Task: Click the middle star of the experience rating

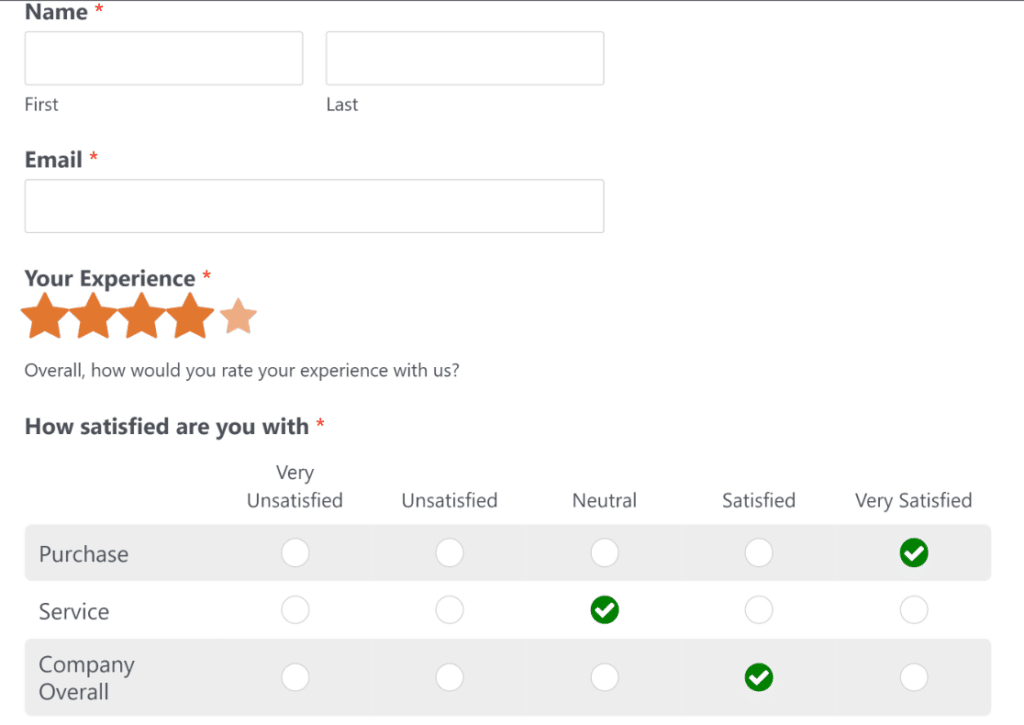Action: click(x=141, y=315)
